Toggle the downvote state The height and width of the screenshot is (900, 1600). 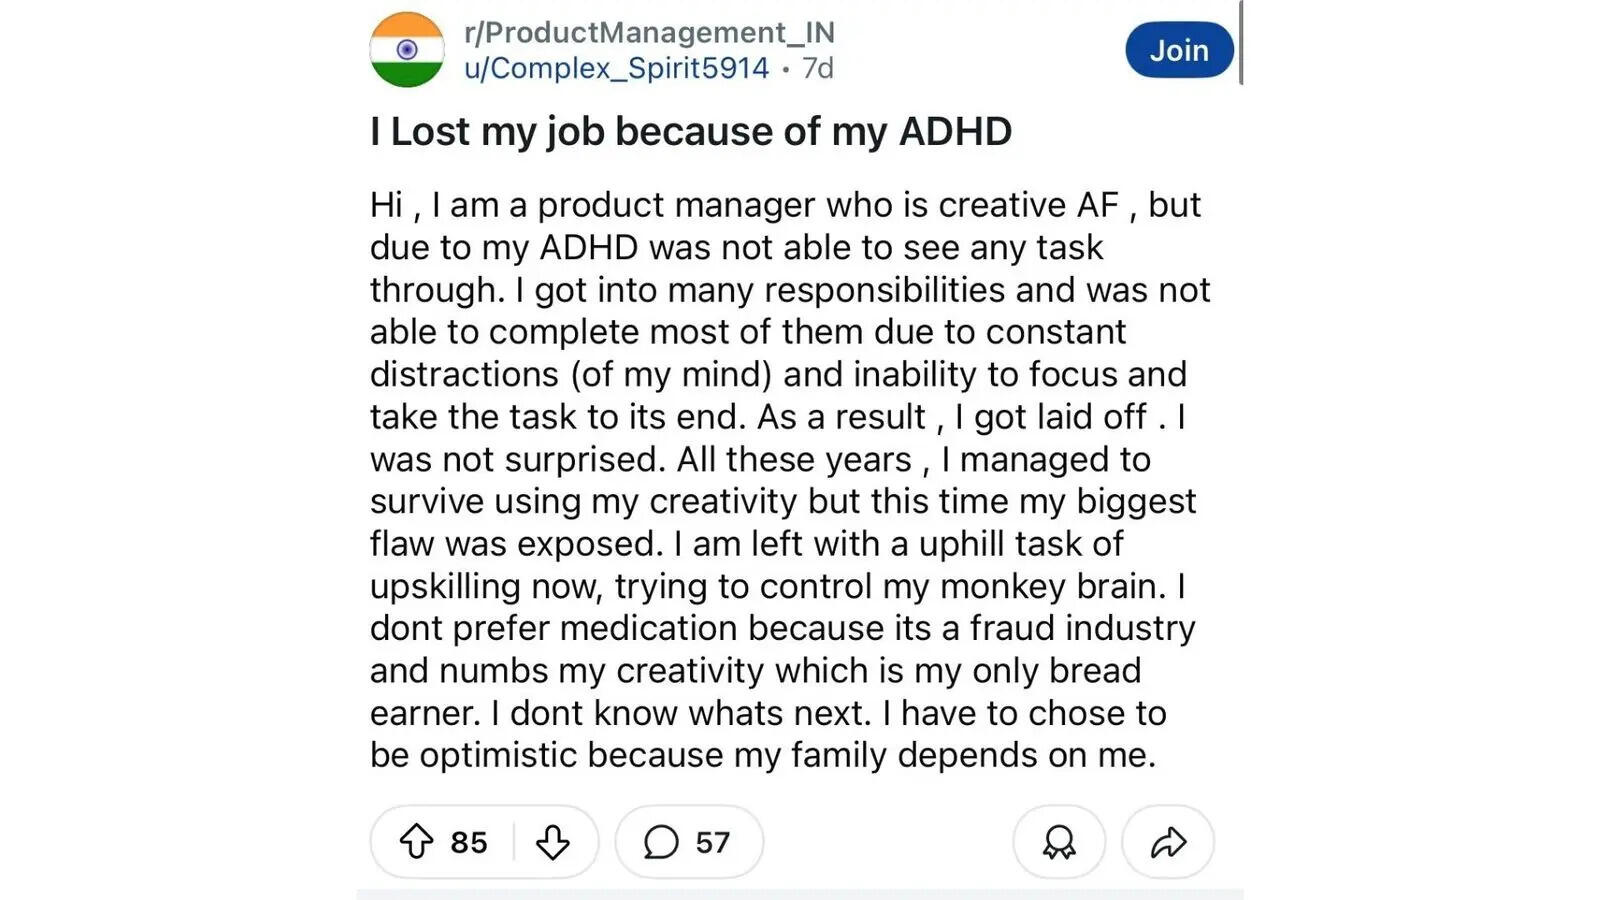[x=553, y=843]
